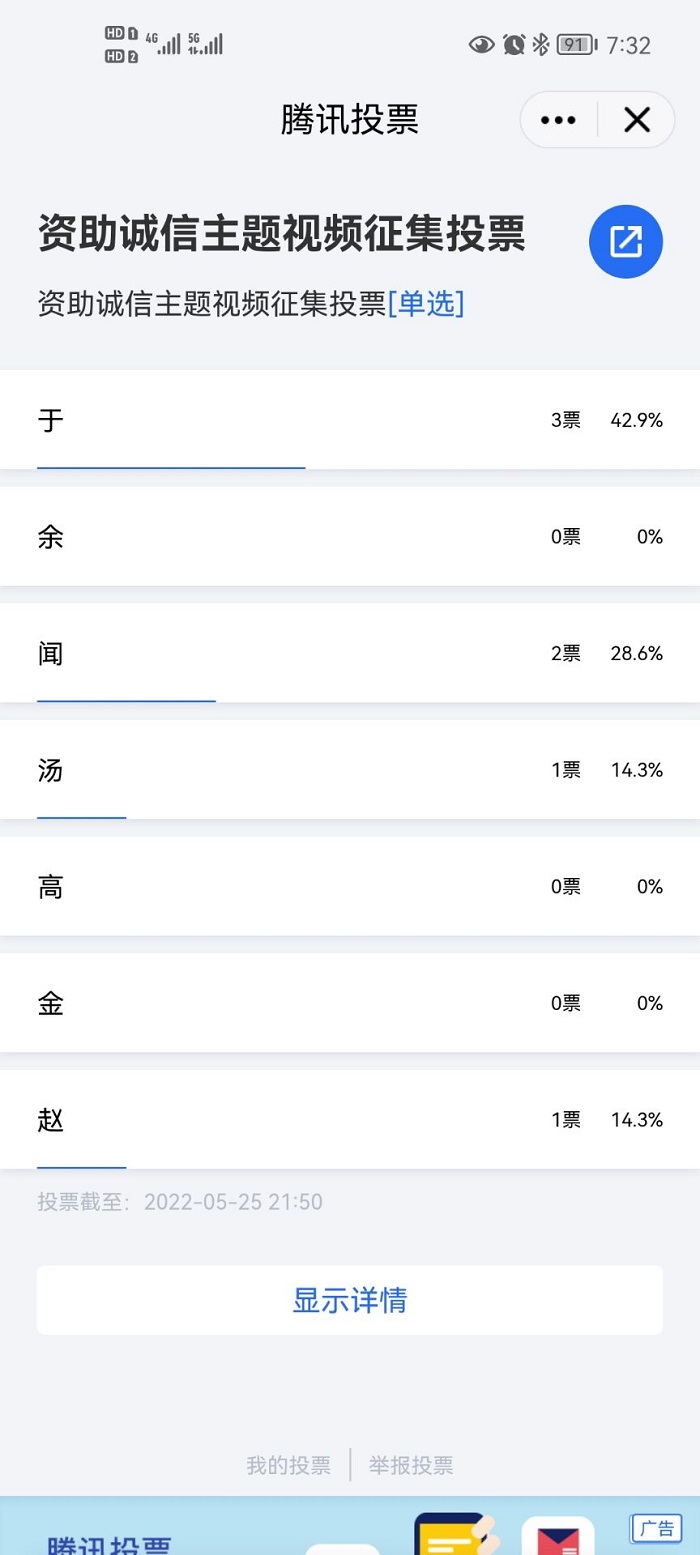This screenshot has width=700, height=1555.
Task: Choose the 高 option row
Action: point(350,886)
